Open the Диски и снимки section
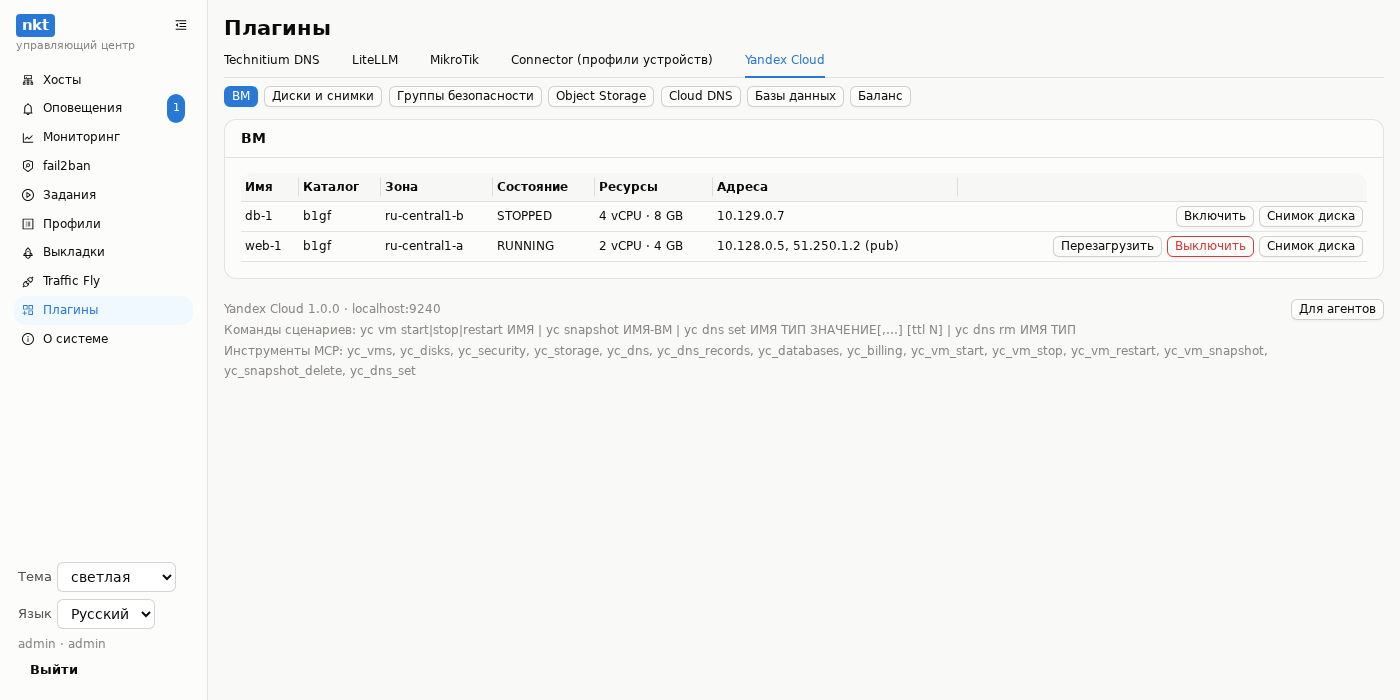Image resolution: width=1400 pixels, height=700 pixels. point(323,96)
